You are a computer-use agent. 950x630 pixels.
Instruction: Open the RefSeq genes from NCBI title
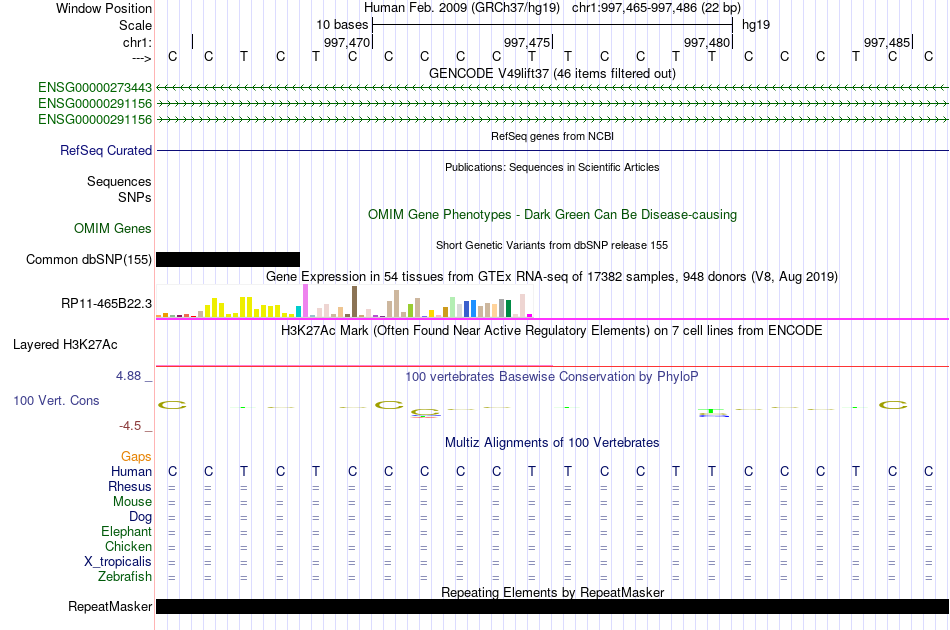point(553,136)
